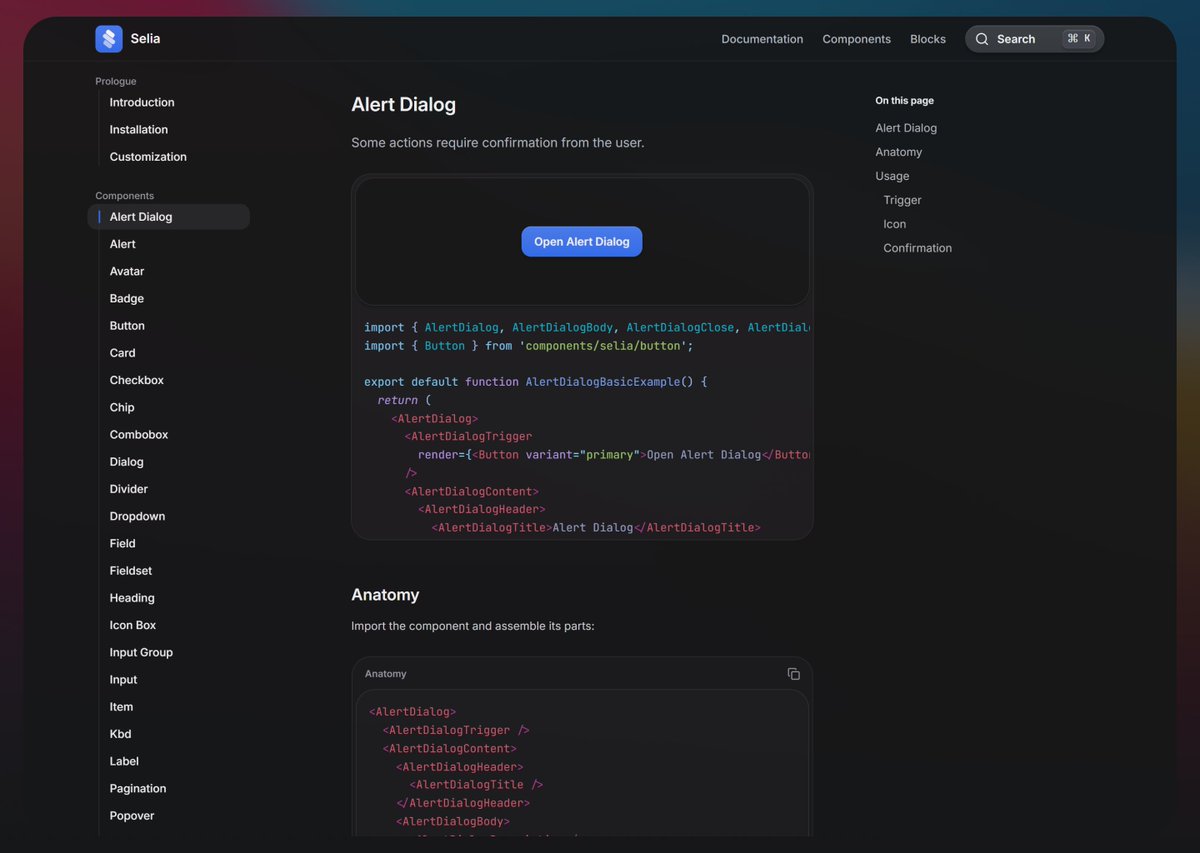Click the Alert Dialog page heading

click(x=403, y=104)
